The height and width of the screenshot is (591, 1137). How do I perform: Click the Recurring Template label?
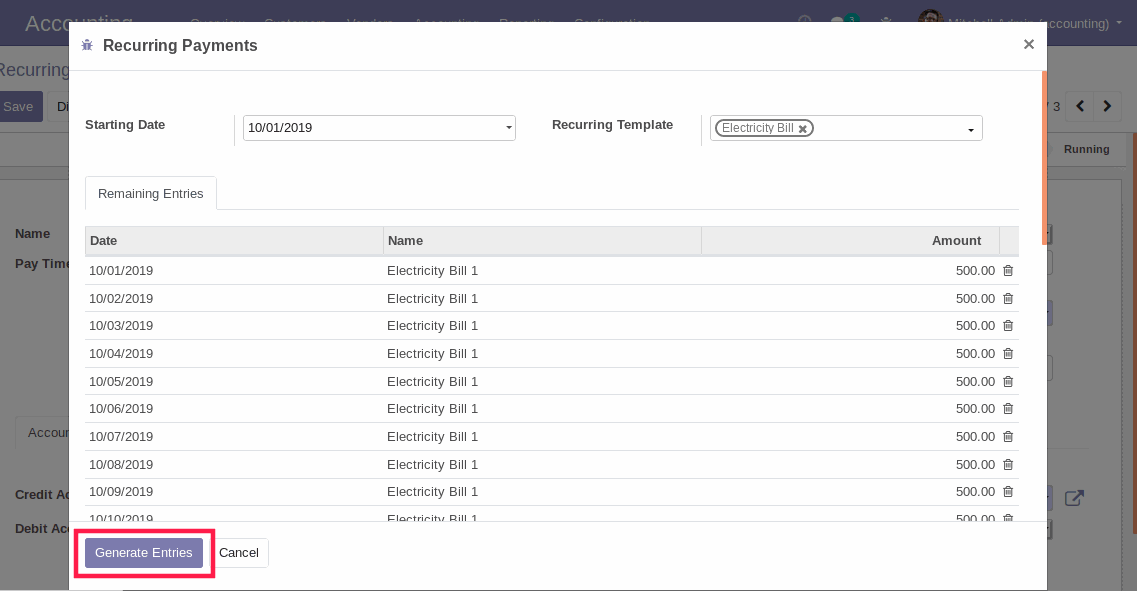[x=612, y=125]
